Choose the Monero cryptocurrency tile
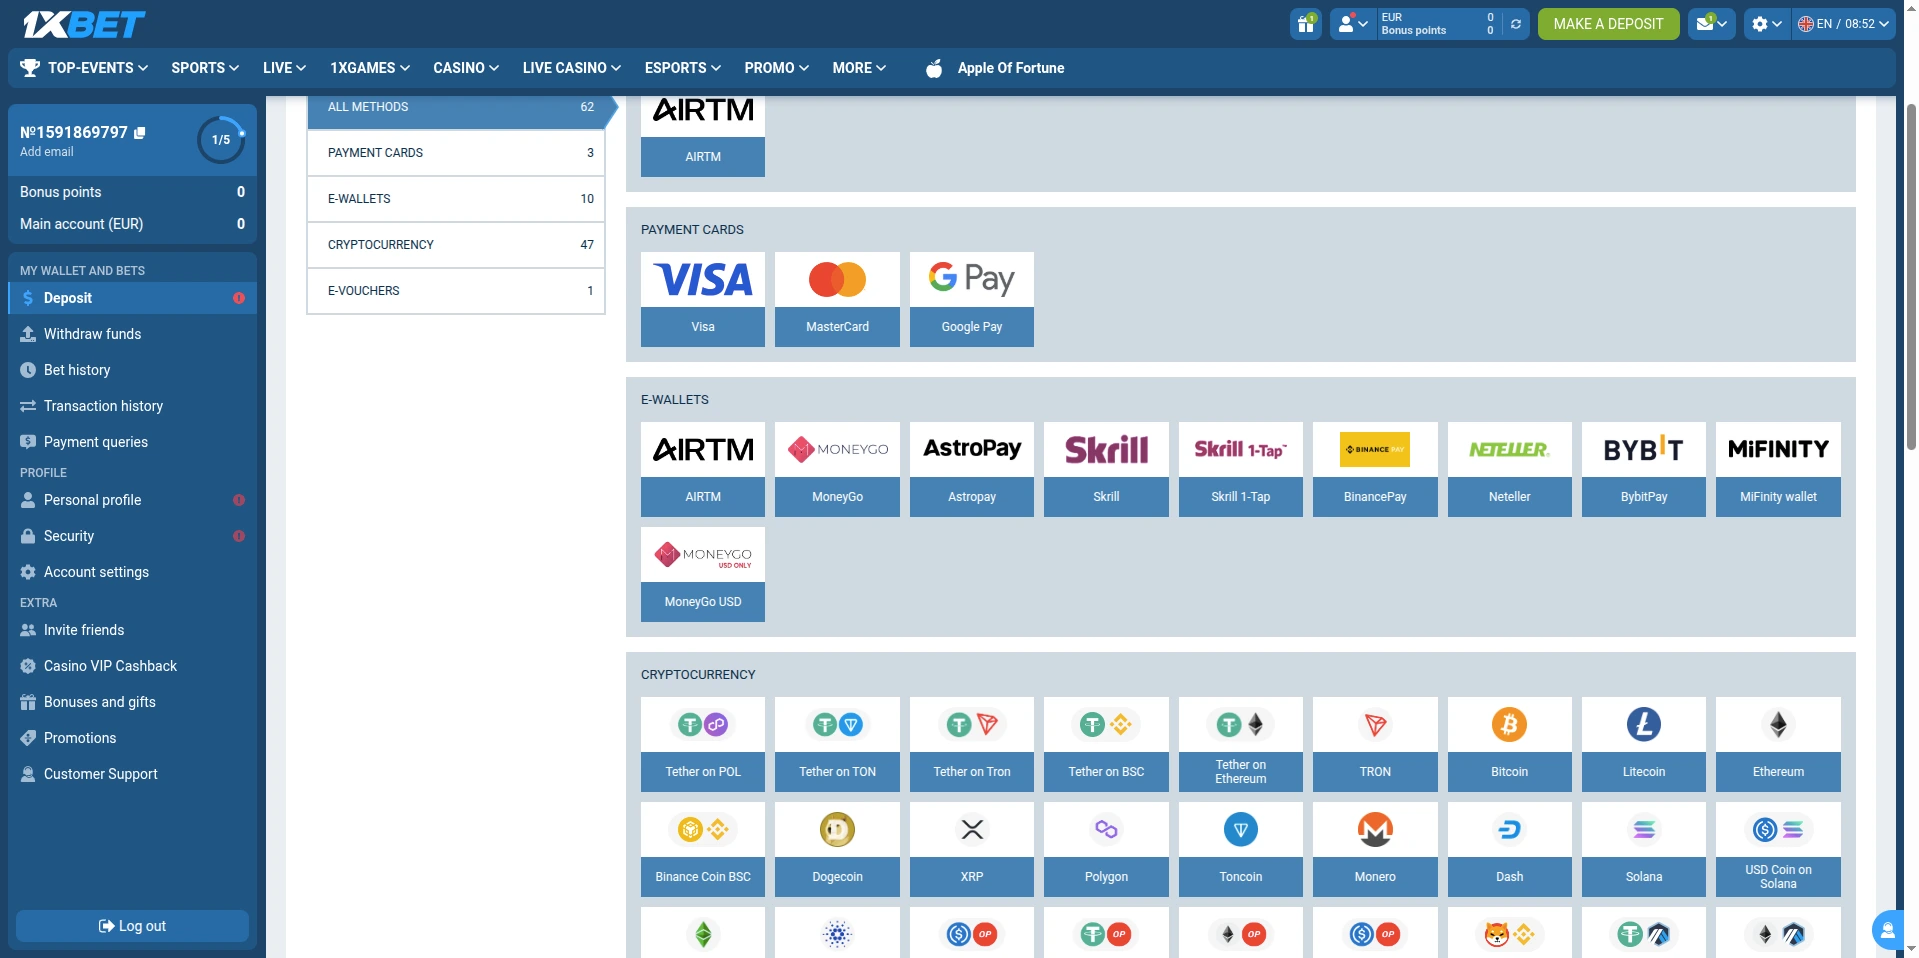1919x958 pixels. point(1374,849)
